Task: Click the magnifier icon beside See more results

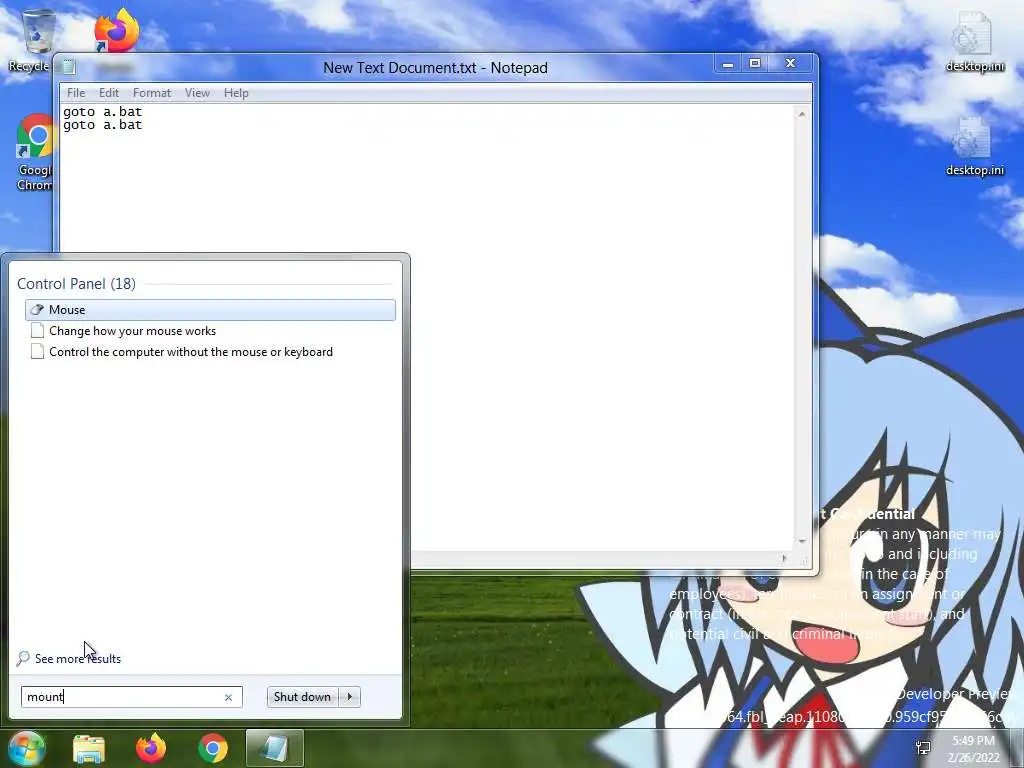Action: click(x=23, y=658)
